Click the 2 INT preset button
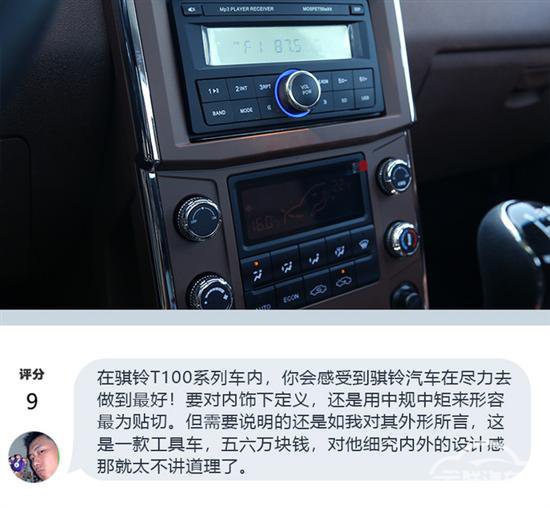550x508 pixels. (241, 88)
